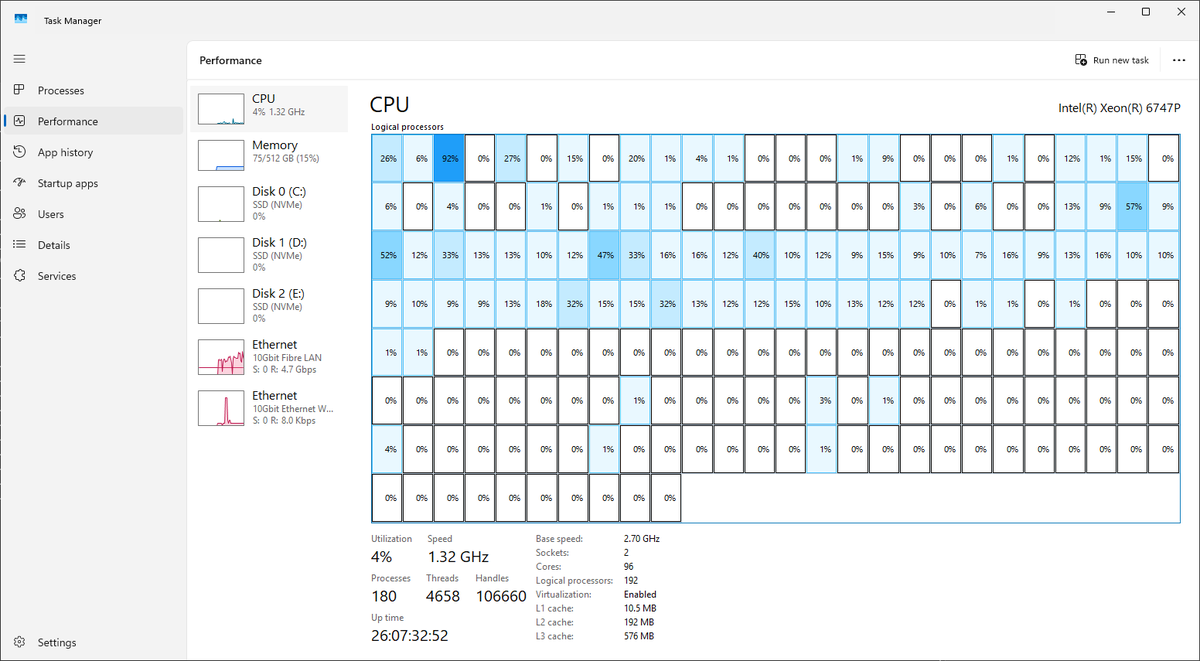
Task: Select Disk 1 (D:) resource
Action: click(270, 256)
